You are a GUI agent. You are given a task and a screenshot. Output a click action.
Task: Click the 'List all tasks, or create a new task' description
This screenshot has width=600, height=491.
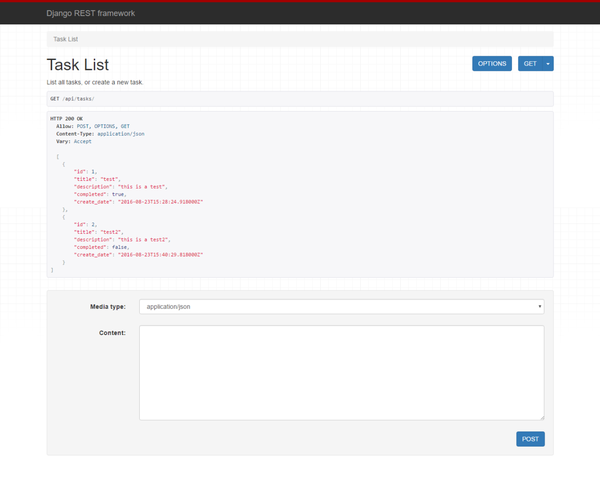tap(95, 82)
